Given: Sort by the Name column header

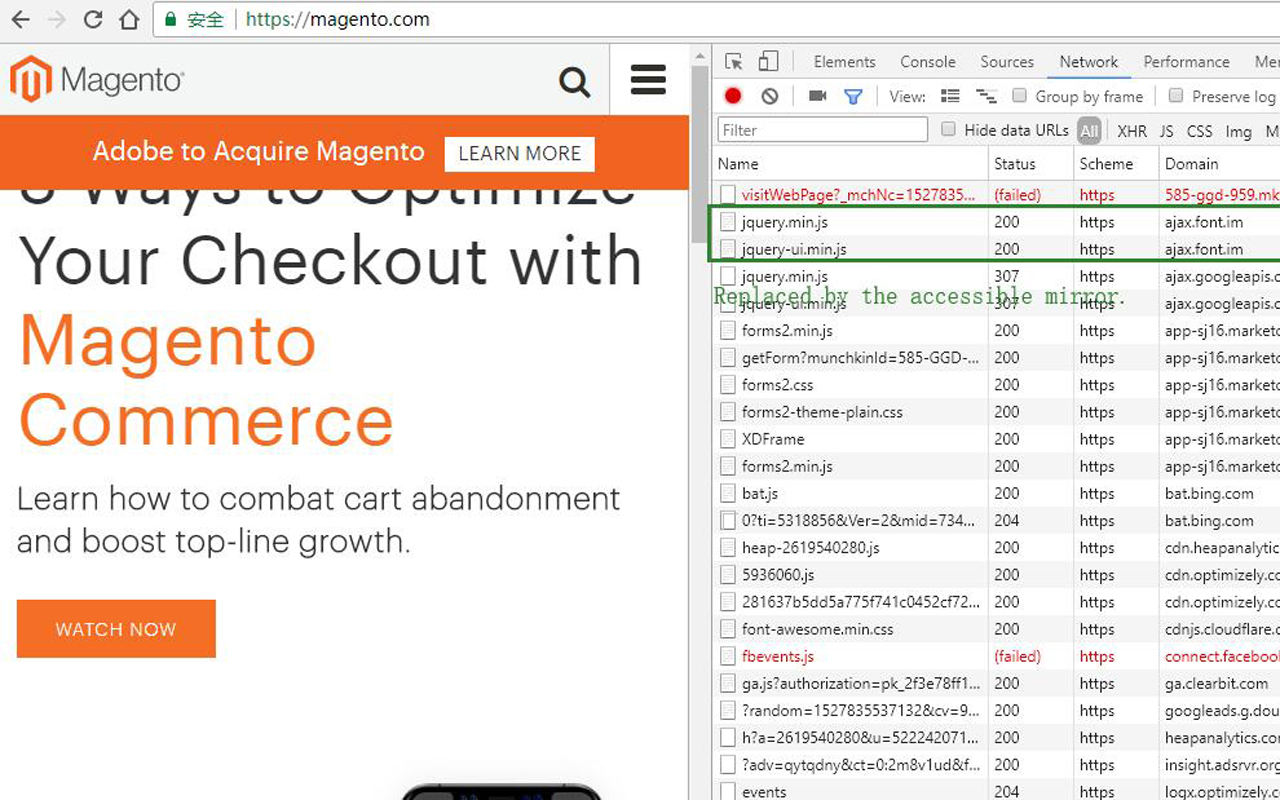Looking at the screenshot, I should click(851, 164).
